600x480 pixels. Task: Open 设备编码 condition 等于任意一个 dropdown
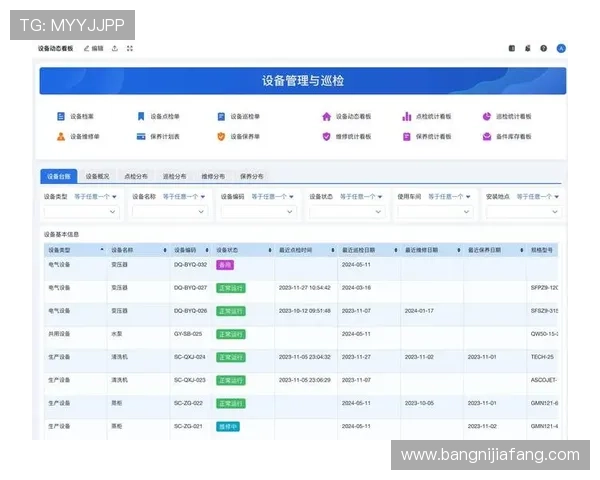pyautogui.click(x=272, y=197)
